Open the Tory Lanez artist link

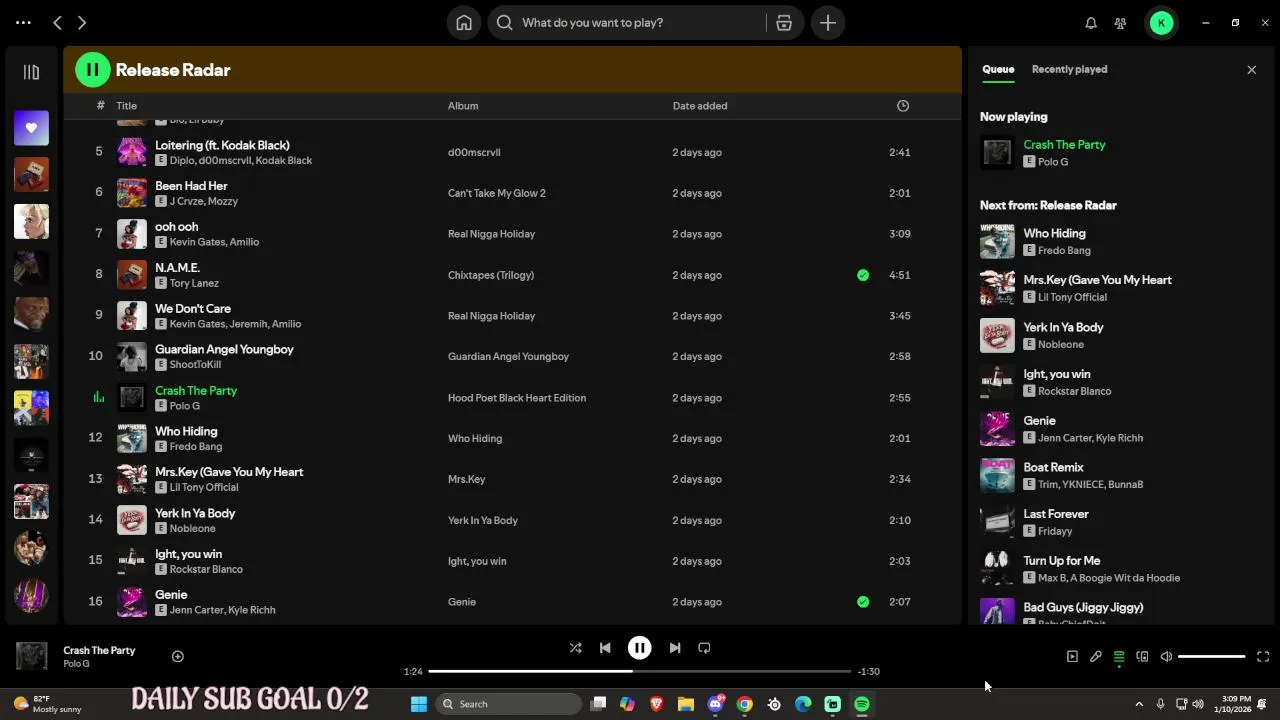(x=194, y=283)
